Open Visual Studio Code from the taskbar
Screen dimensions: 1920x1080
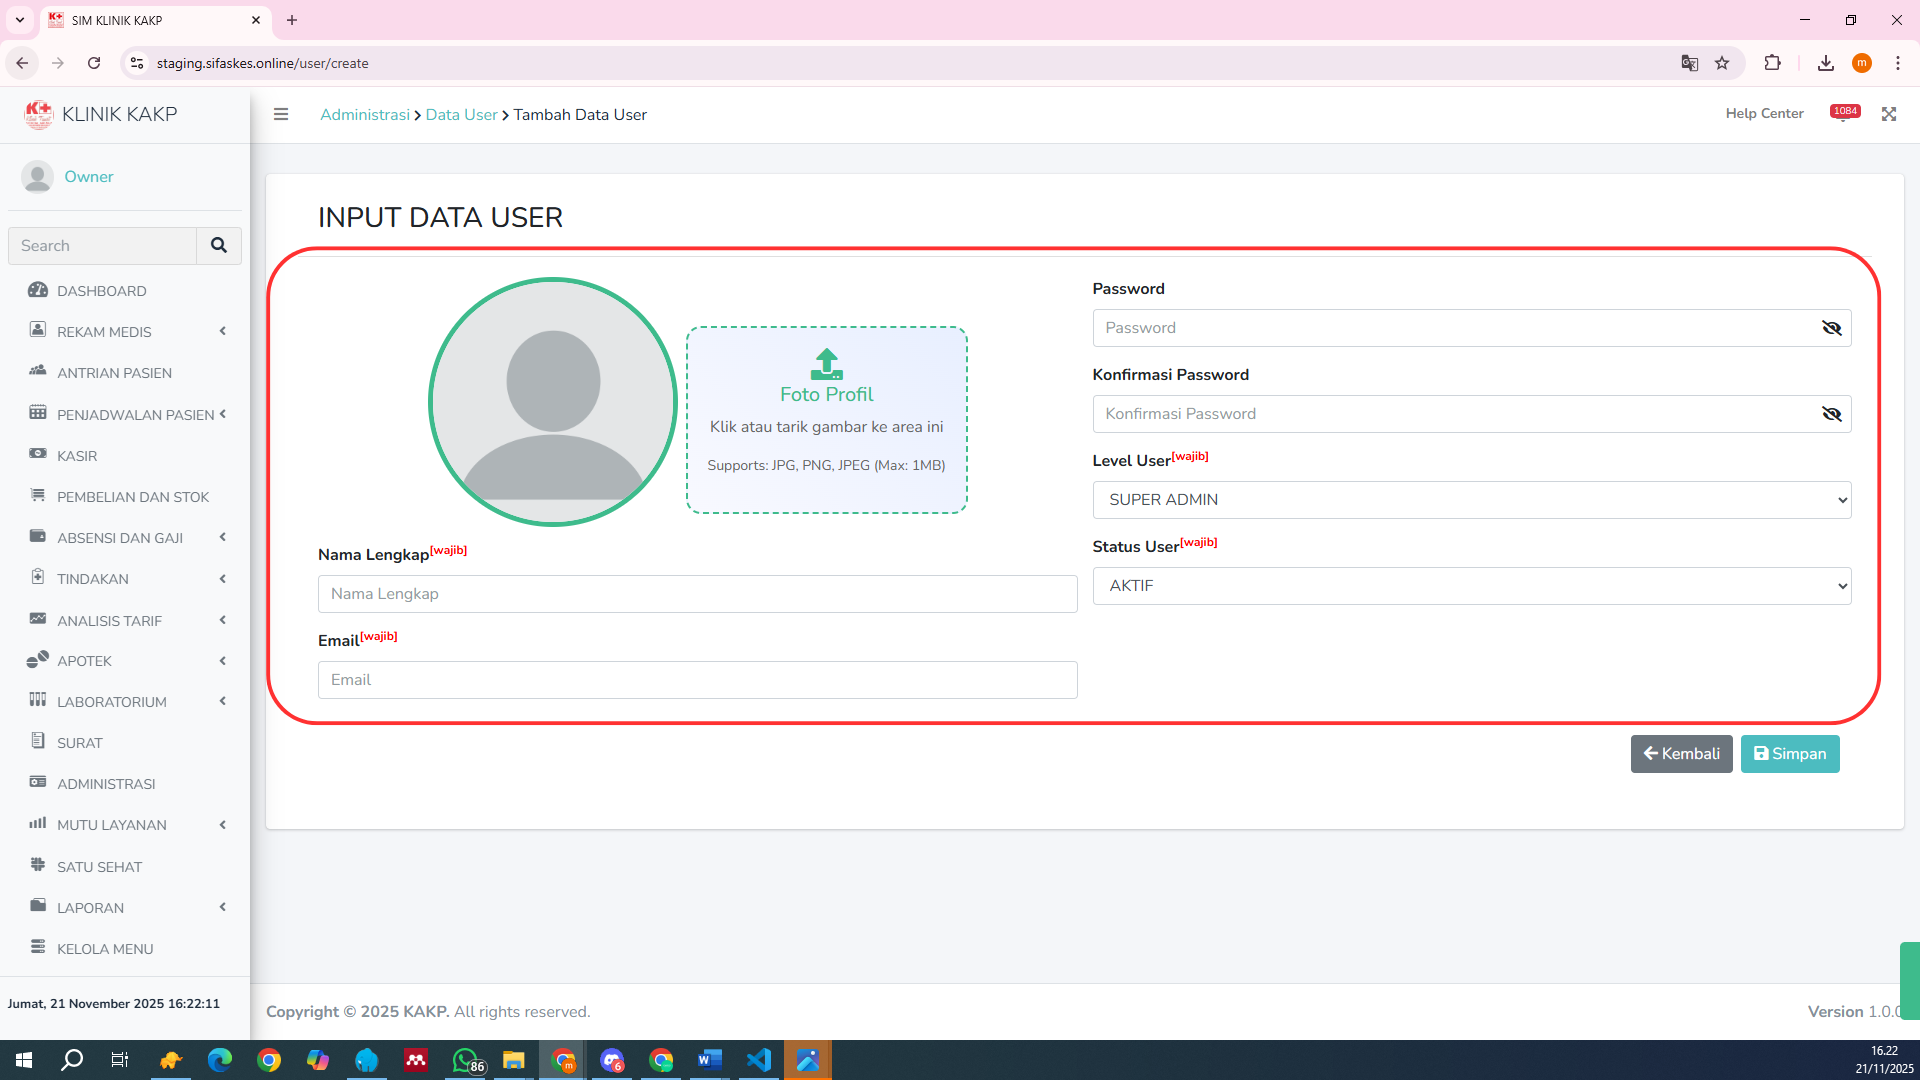coord(758,1060)
